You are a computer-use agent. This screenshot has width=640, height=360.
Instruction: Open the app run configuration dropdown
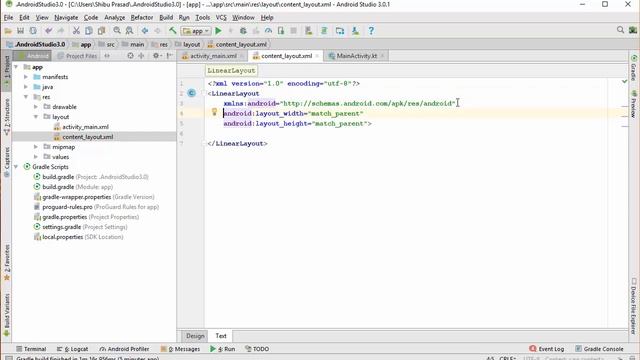point(196,31)
